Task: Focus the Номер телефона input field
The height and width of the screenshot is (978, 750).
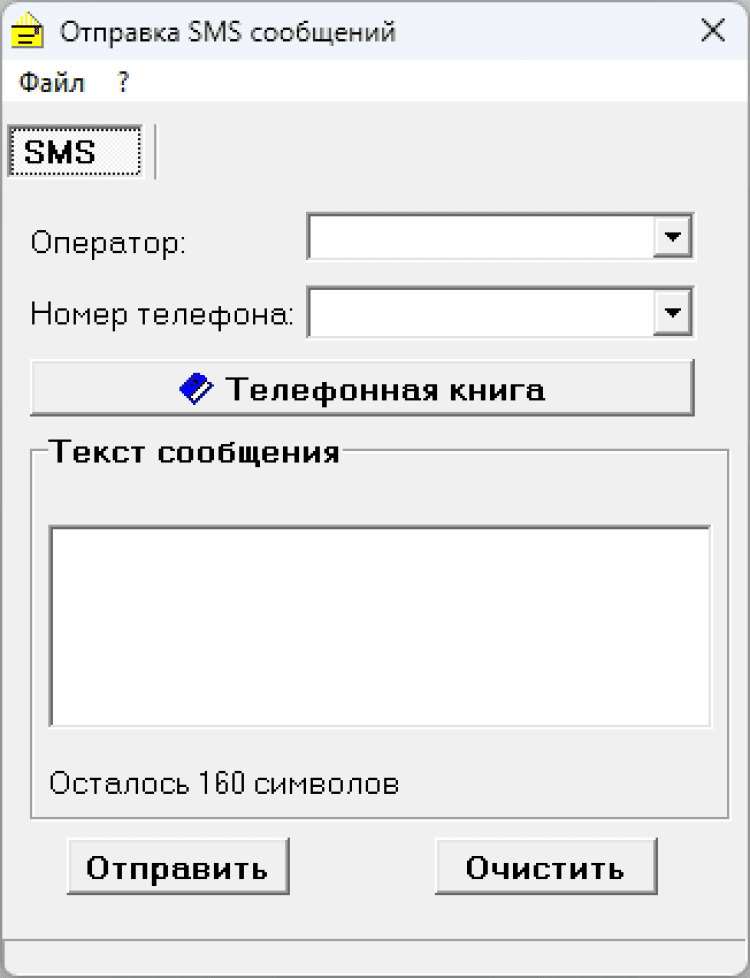Action: pyautogui.click(x=480, y=314)
